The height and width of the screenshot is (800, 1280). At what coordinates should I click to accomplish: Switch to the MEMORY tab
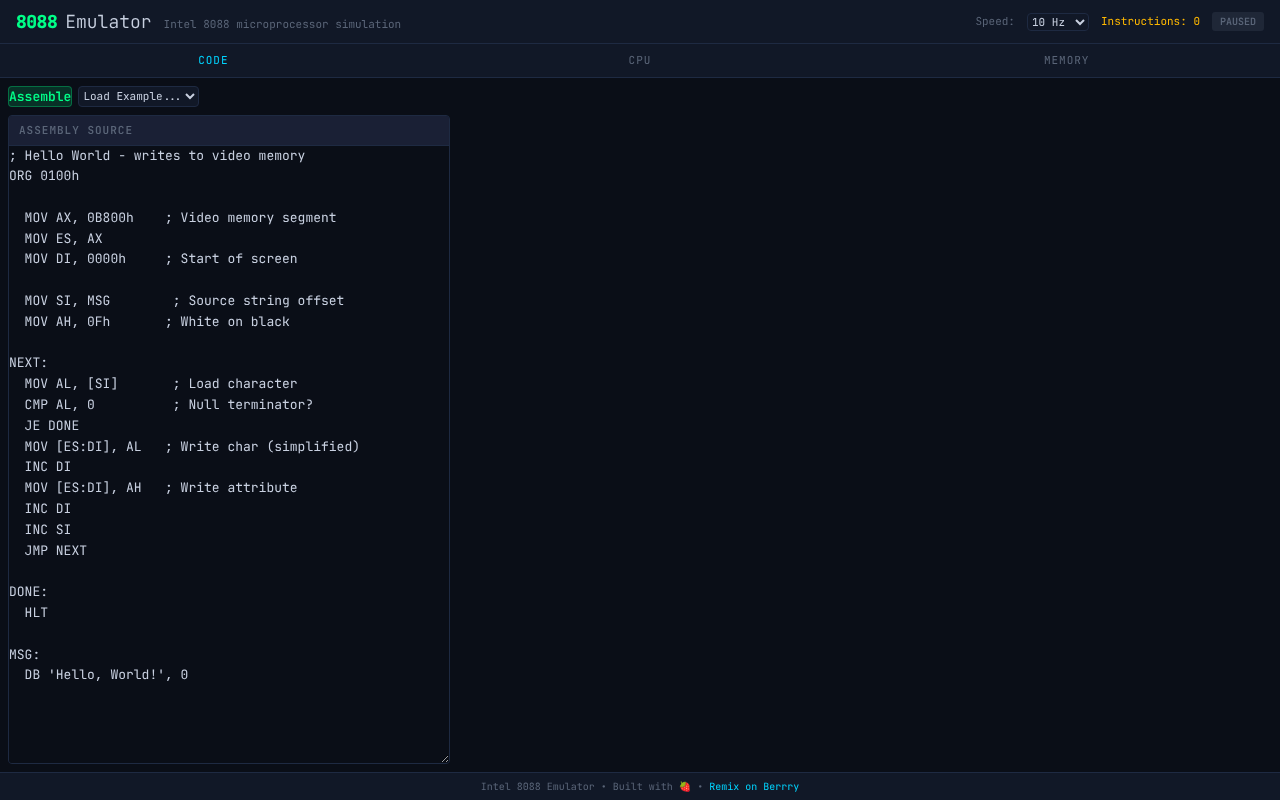[x=1066, y=61]
